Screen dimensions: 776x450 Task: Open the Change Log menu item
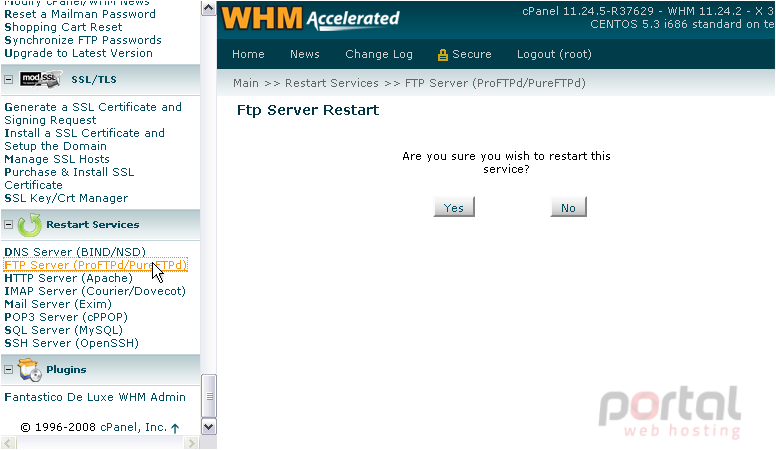pyautogui.click(x=379, y=54)
